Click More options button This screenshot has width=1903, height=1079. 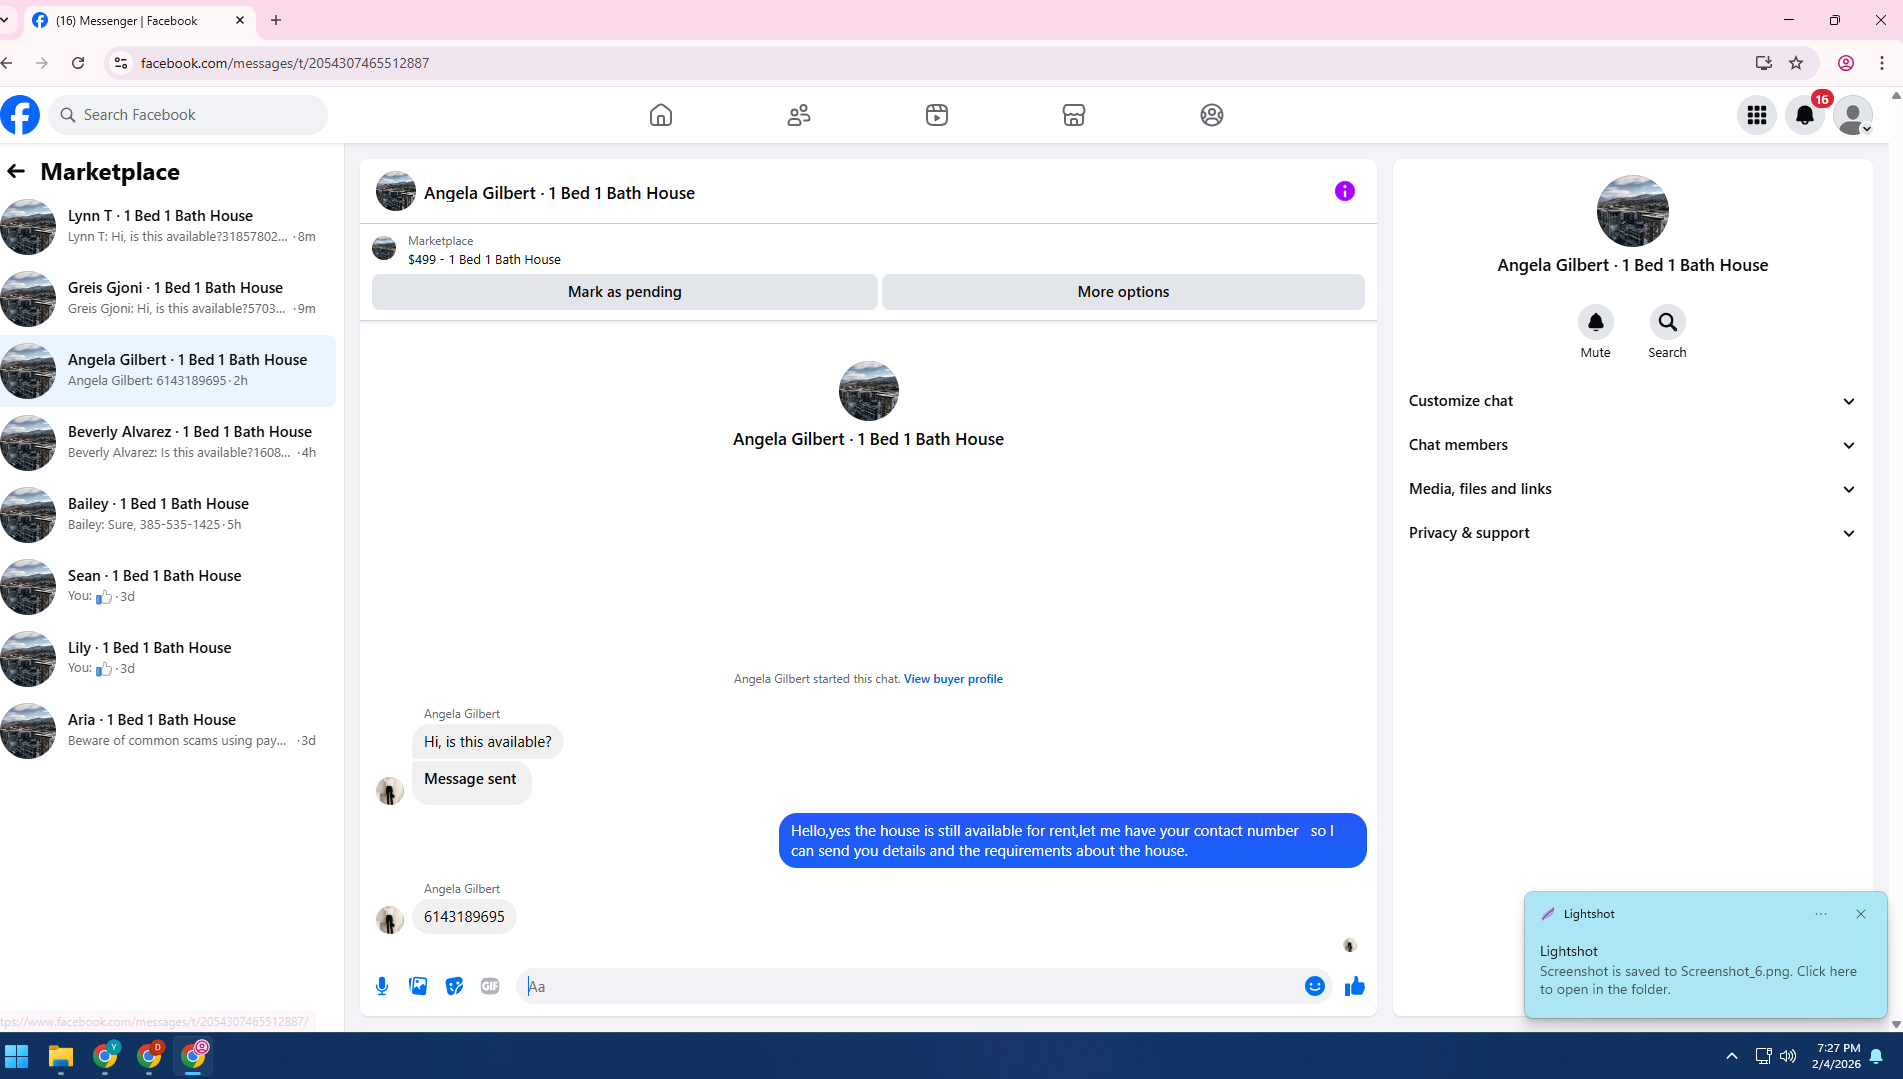[x=1123, y=292]
